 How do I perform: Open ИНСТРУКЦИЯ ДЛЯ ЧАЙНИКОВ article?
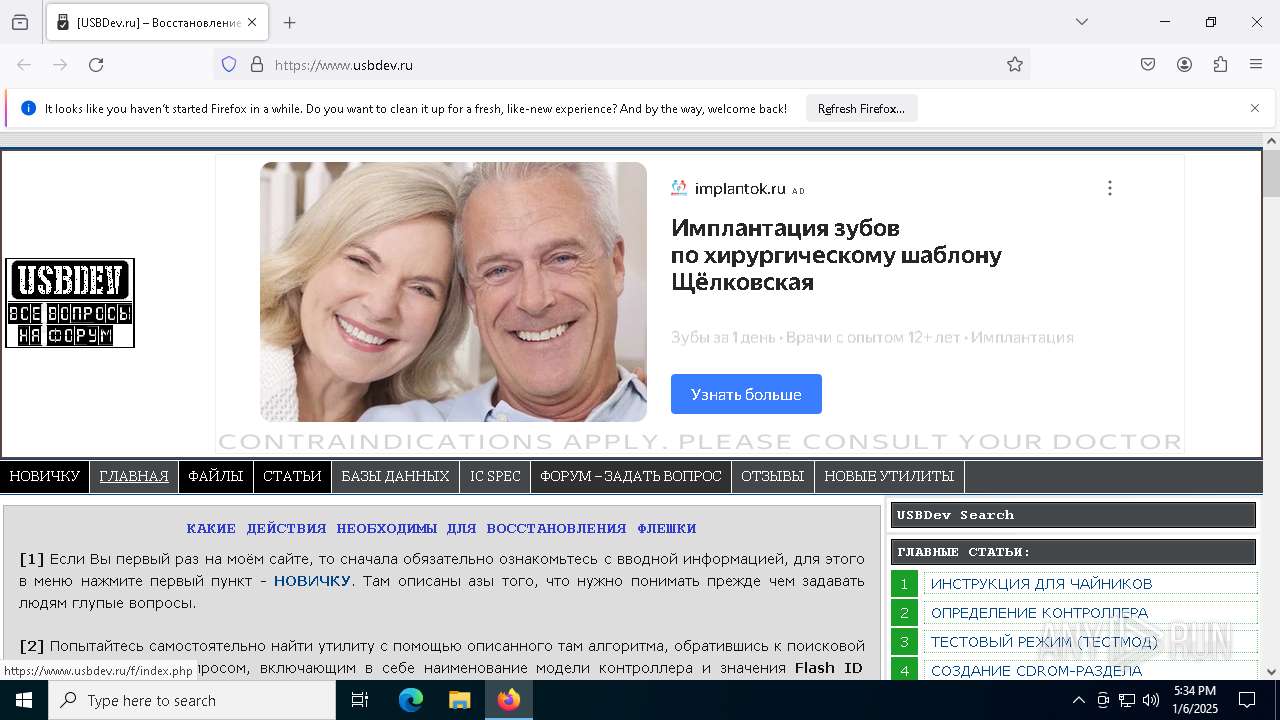tap(1041, 583)
